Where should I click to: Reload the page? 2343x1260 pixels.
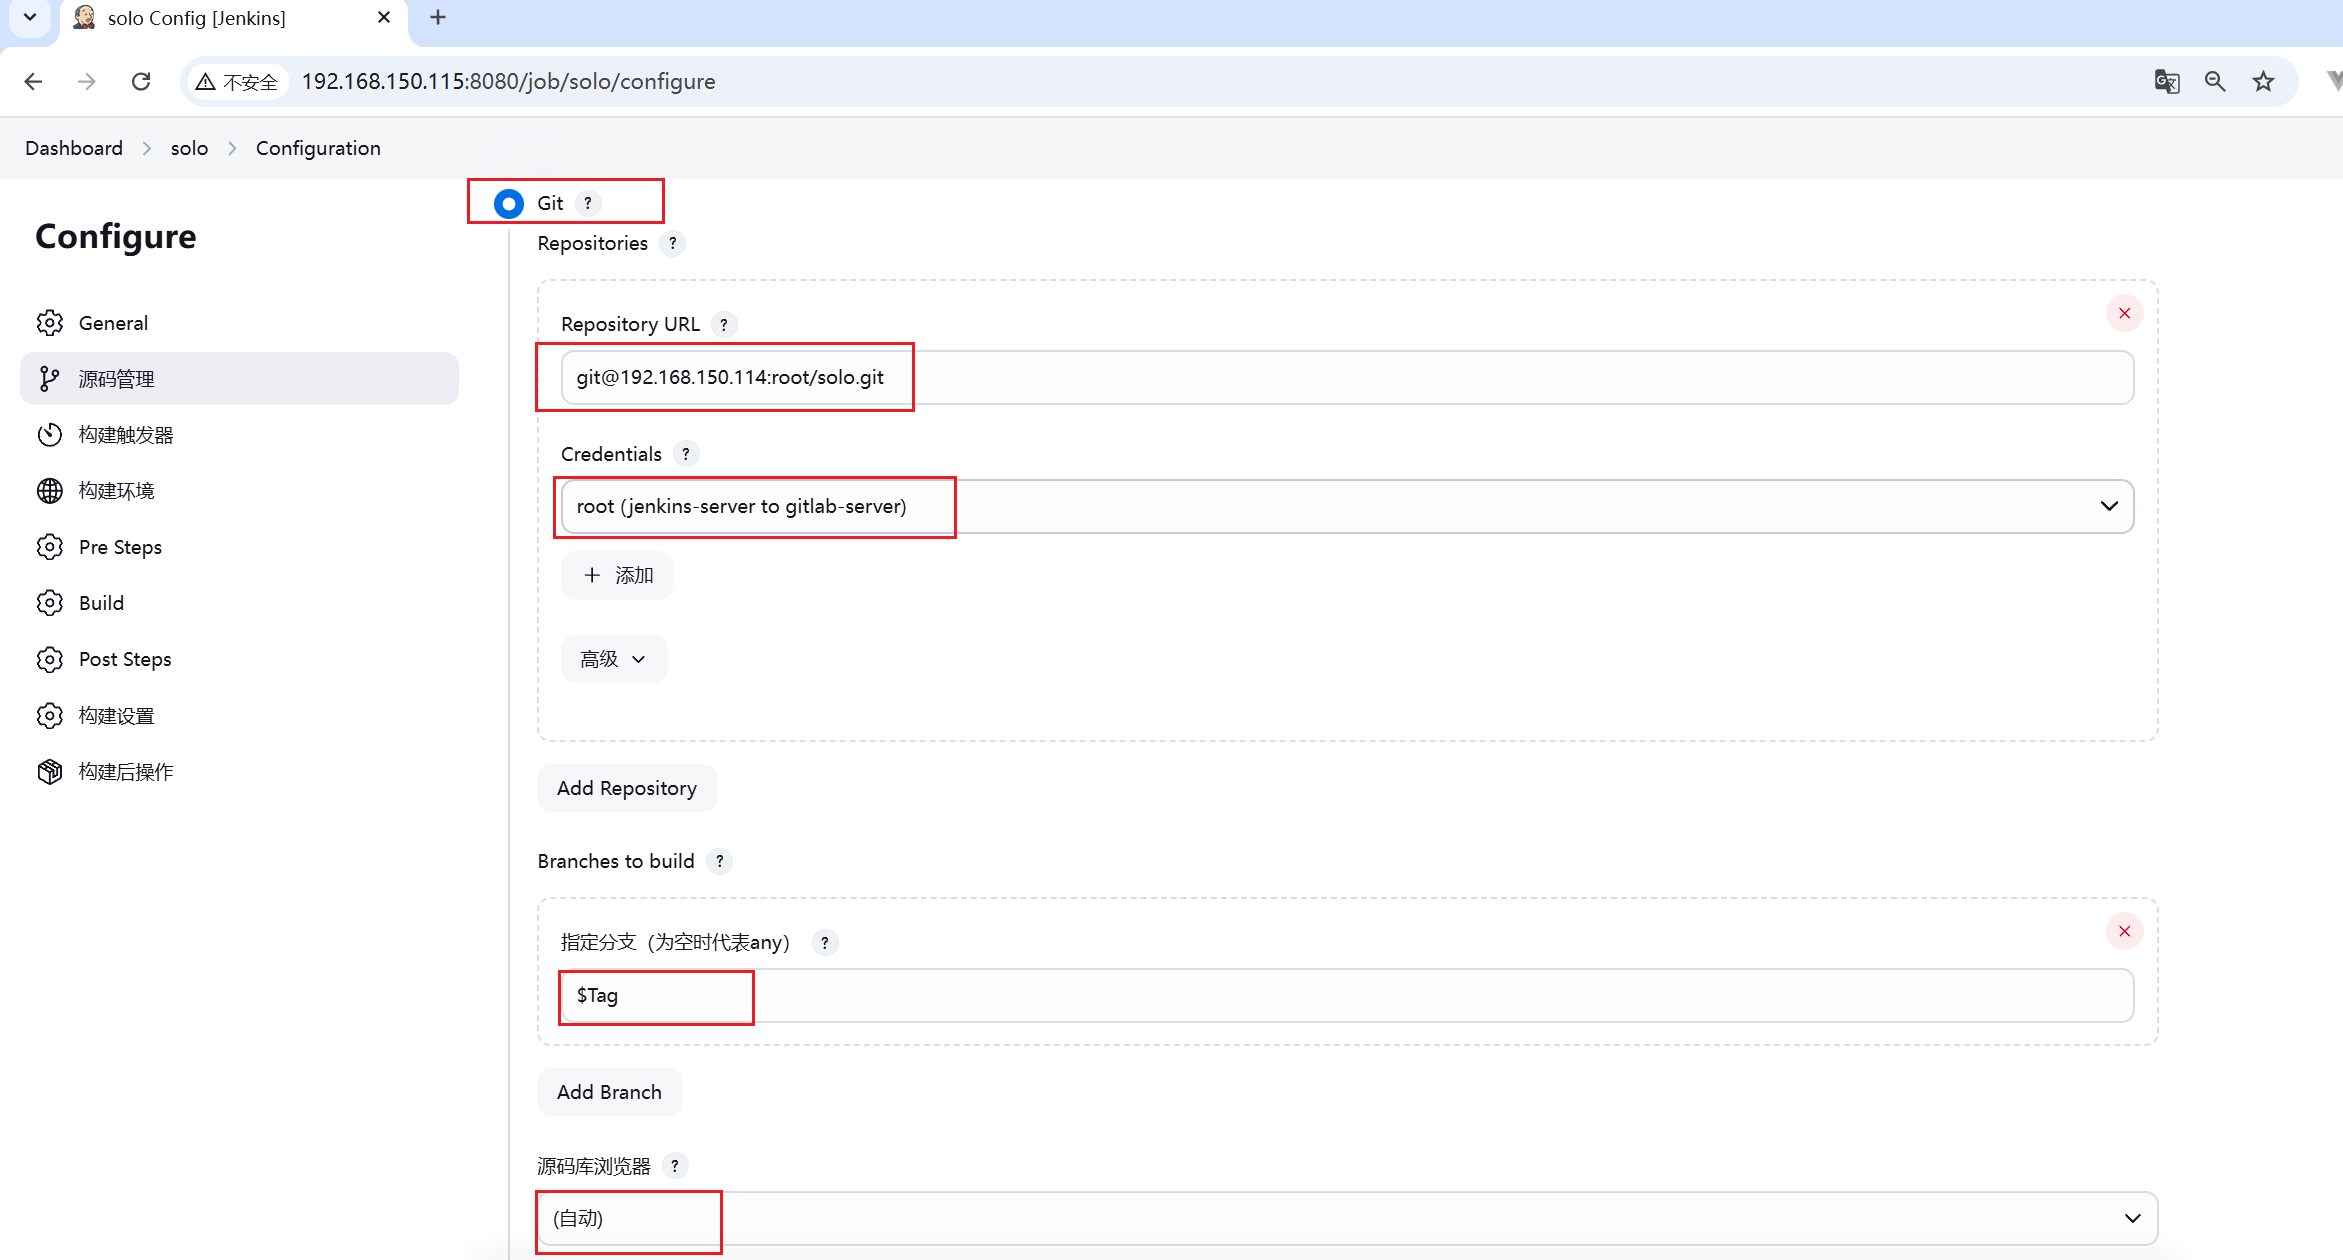point(141,82)
